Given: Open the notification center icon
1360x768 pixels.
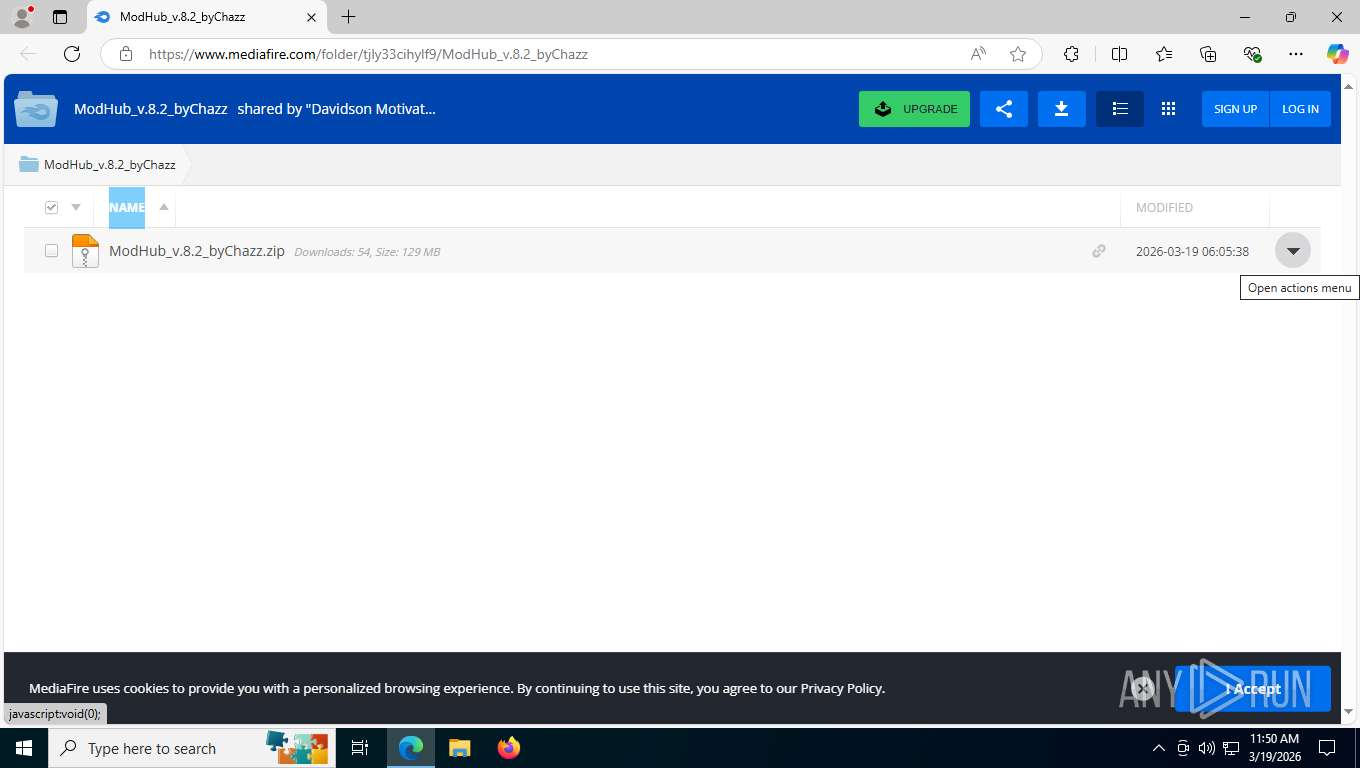Looking at the screenshot, I should click(x=1327, y=748).
